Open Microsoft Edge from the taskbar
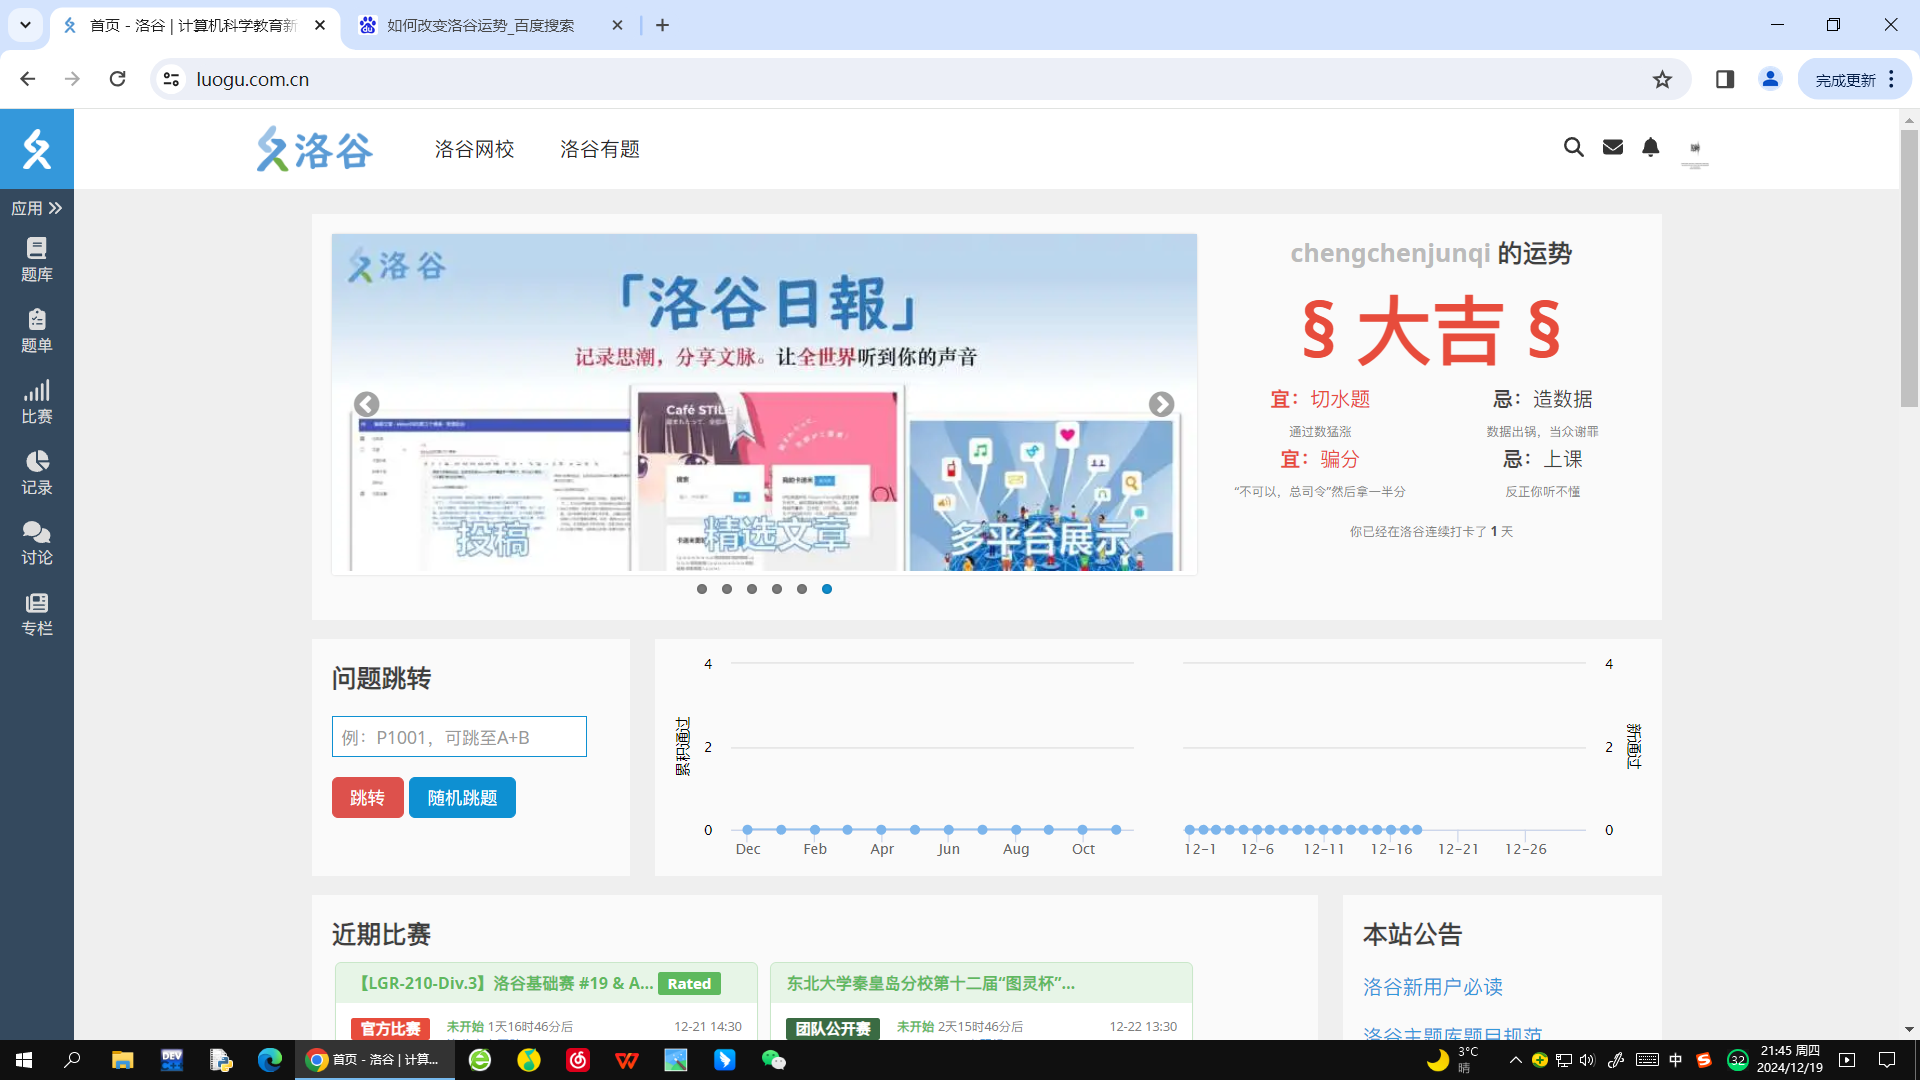The image size is (1920, 1080). click(x=270, y=1060)
